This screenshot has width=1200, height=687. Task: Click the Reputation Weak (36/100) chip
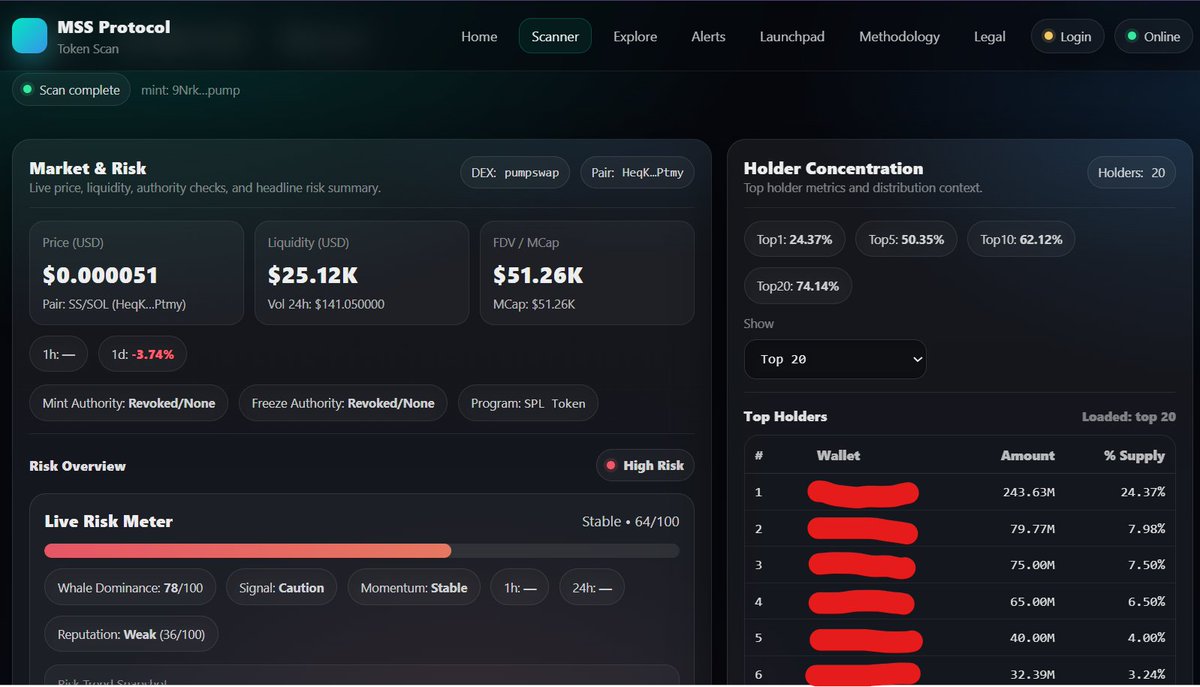click(131, 635)
